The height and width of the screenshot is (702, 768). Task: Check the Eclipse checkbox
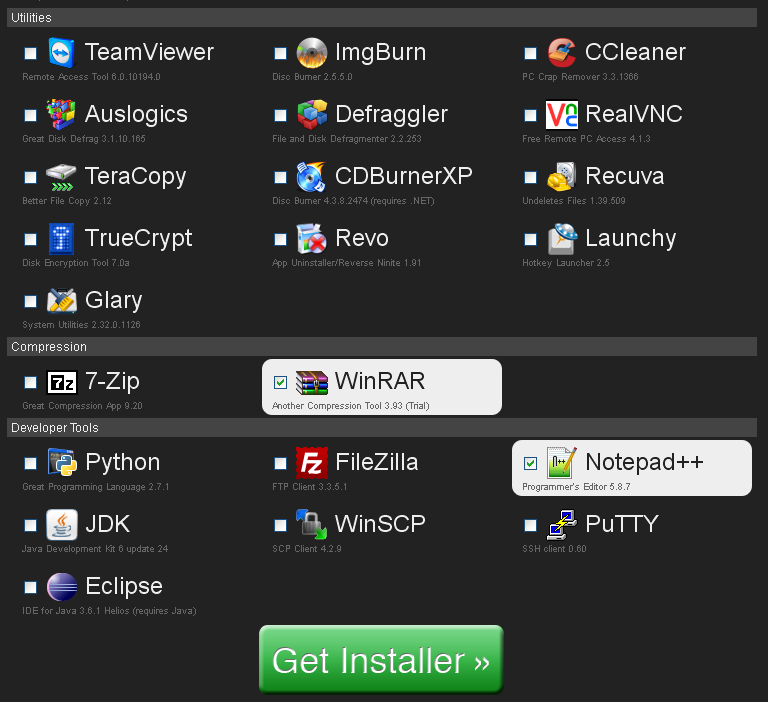pyautogui.click(x=30, y=587)
